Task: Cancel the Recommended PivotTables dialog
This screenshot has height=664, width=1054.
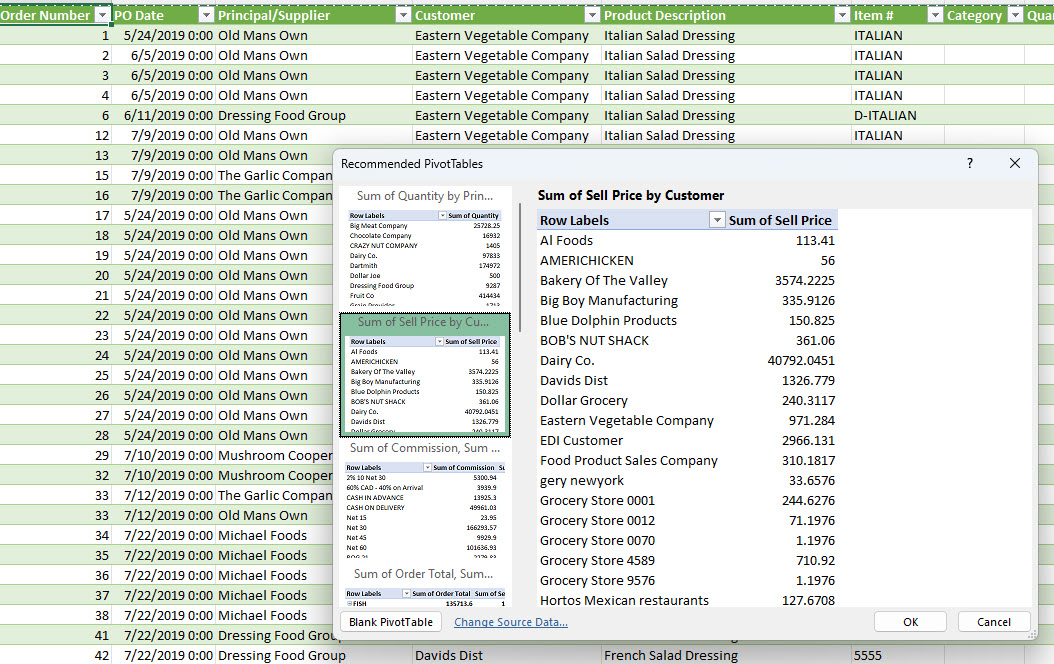Action: pos(994,622)
